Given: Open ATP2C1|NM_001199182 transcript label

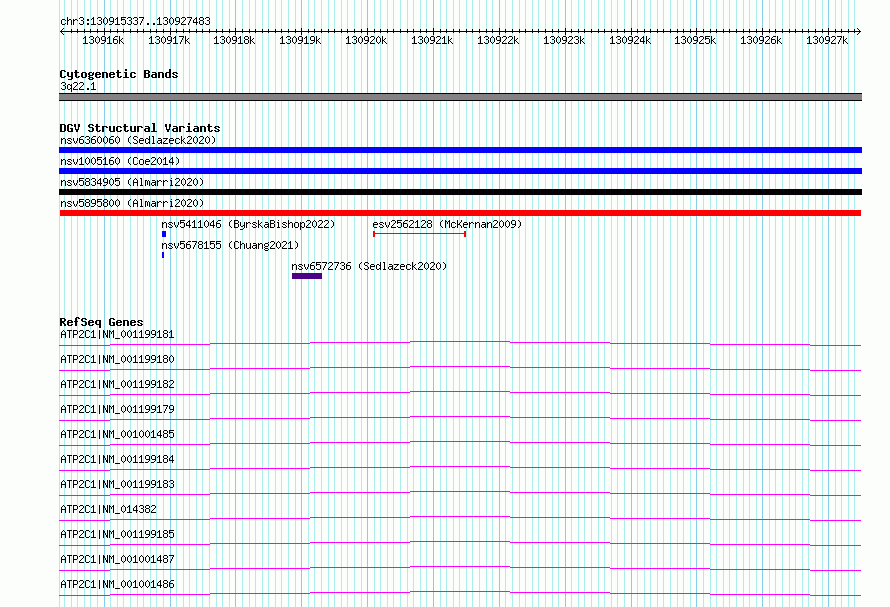Looking at the screenshot, I should (x=117, y=384).
